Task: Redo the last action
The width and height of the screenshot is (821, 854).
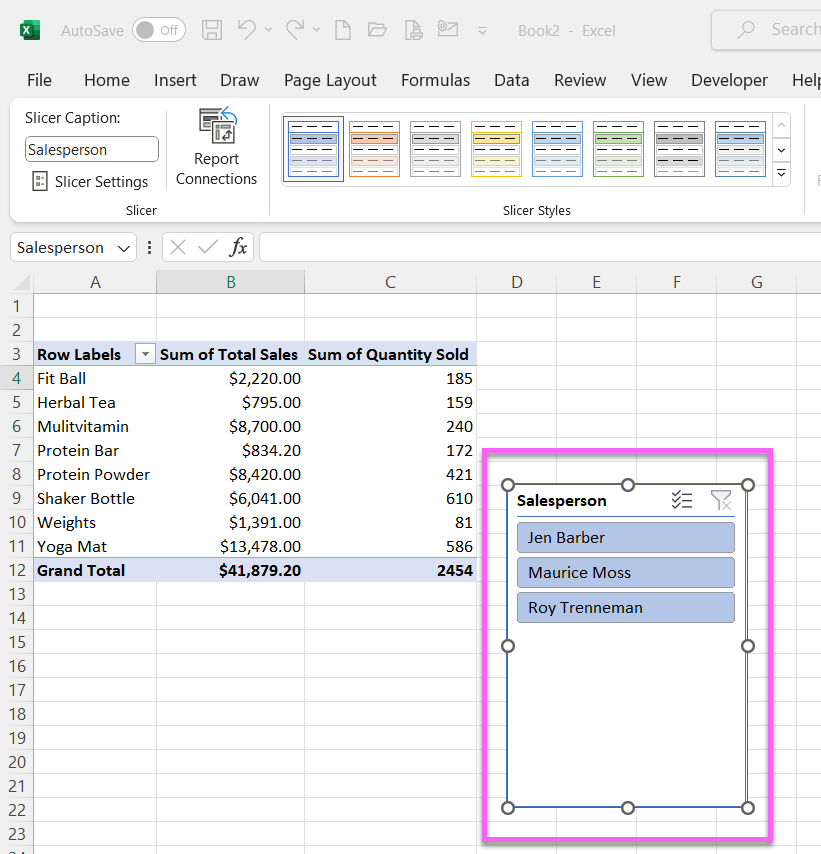Action: tap(299, 30)
